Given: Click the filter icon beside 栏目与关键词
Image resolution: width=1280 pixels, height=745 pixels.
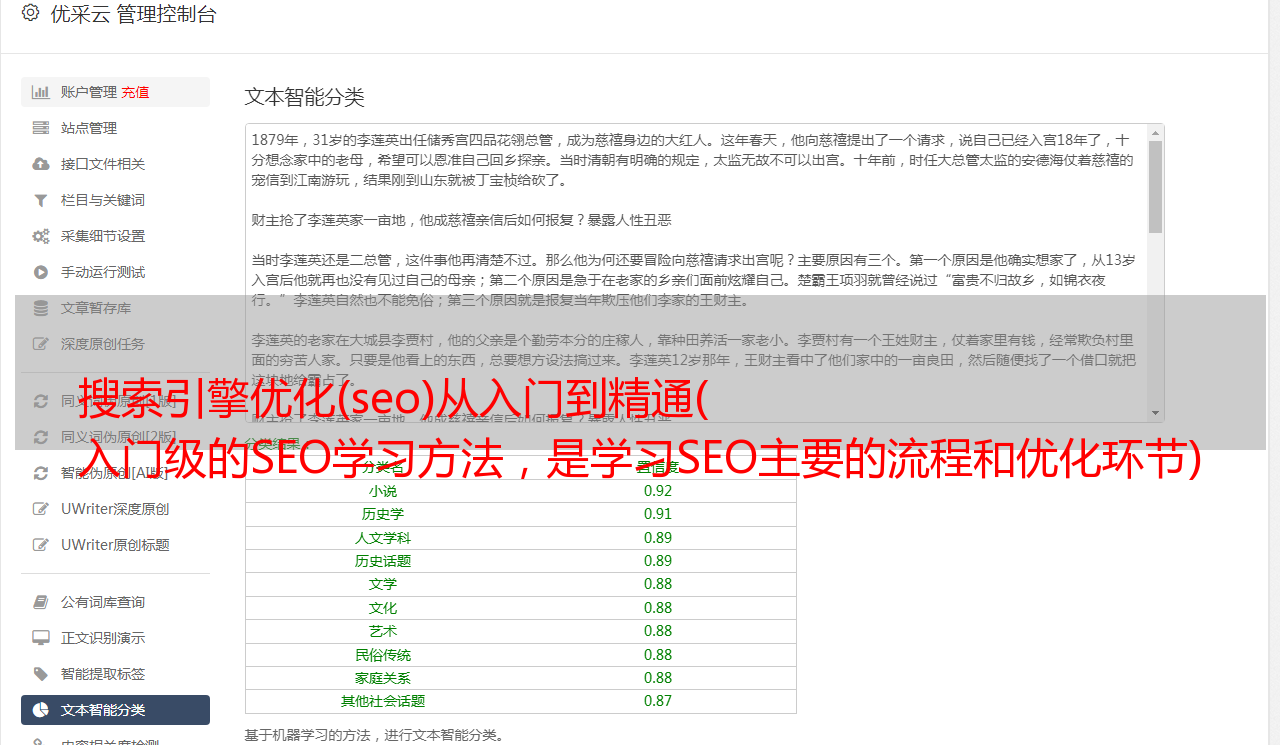Looking at the screenshot, I should point(41,200).
